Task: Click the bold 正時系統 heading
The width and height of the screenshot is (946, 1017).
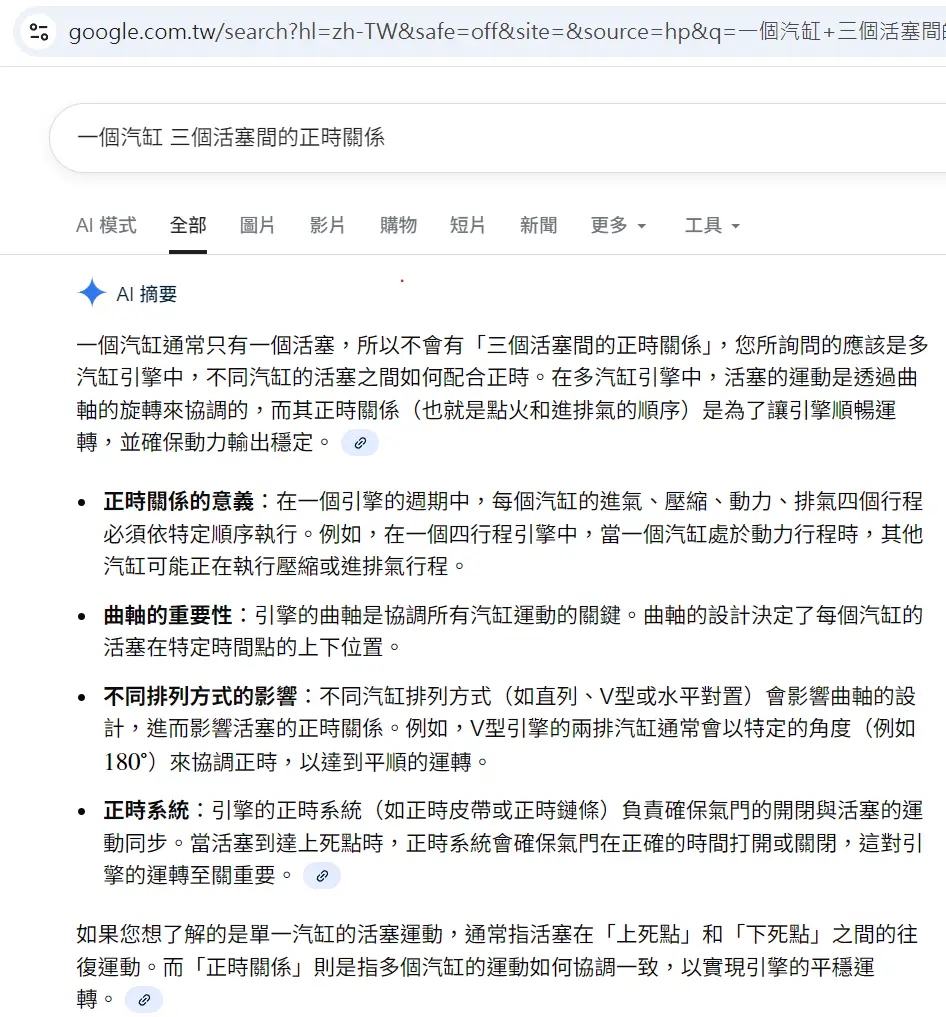Action: 146,810
